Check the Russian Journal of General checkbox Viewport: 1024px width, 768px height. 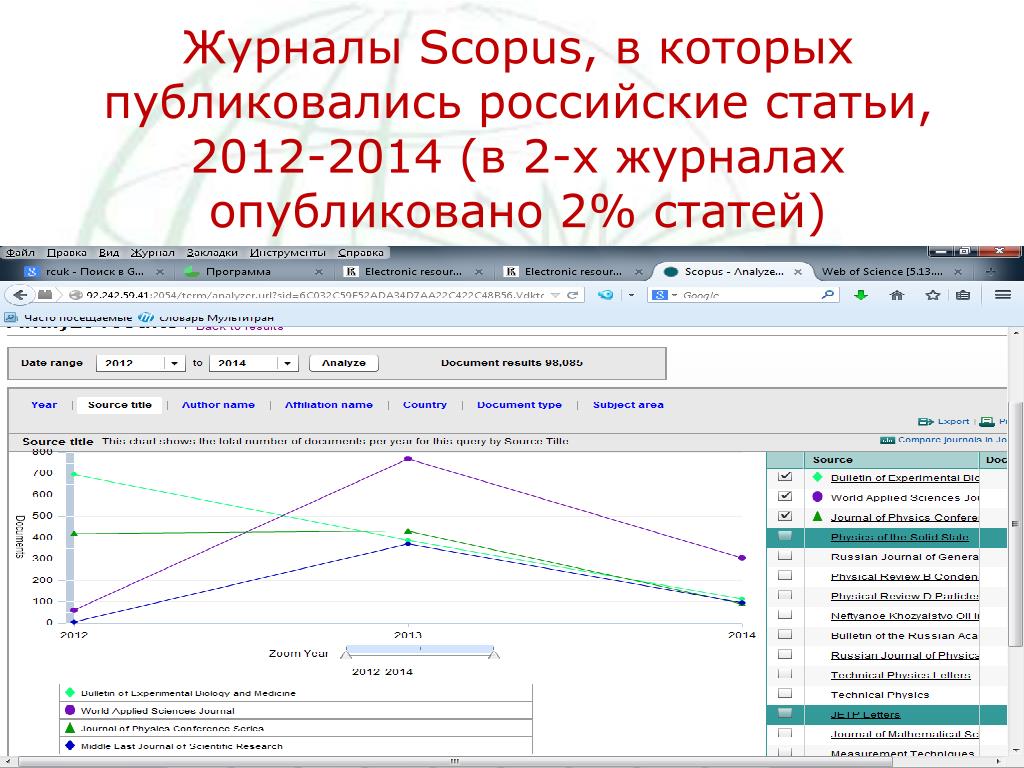tap(785, 556)
